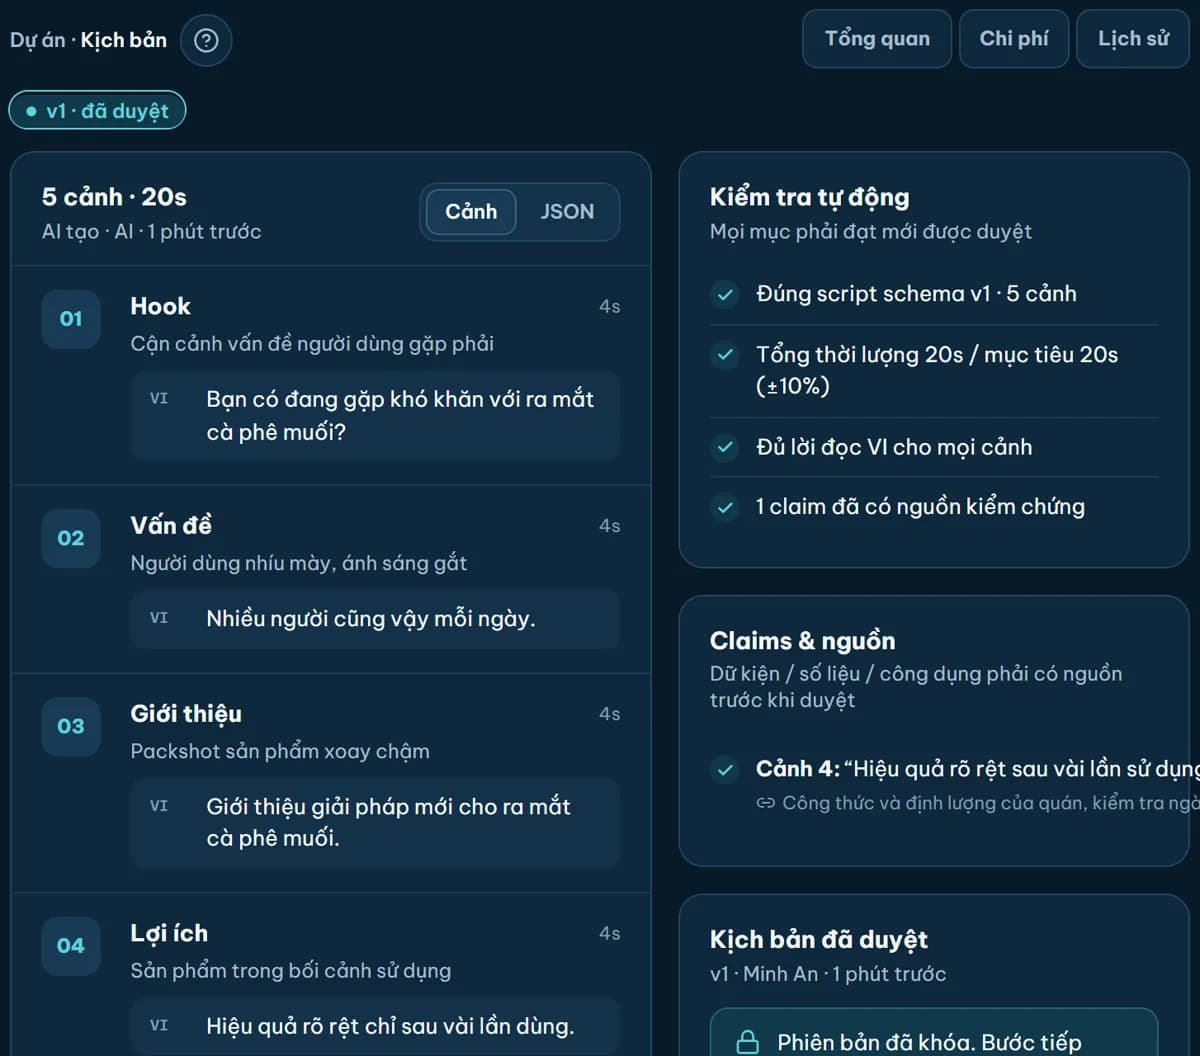1200x1056 pixels.
Task: Click lock icon beside "Phiên bản đã khóa"
Action: click(747, 1043)
